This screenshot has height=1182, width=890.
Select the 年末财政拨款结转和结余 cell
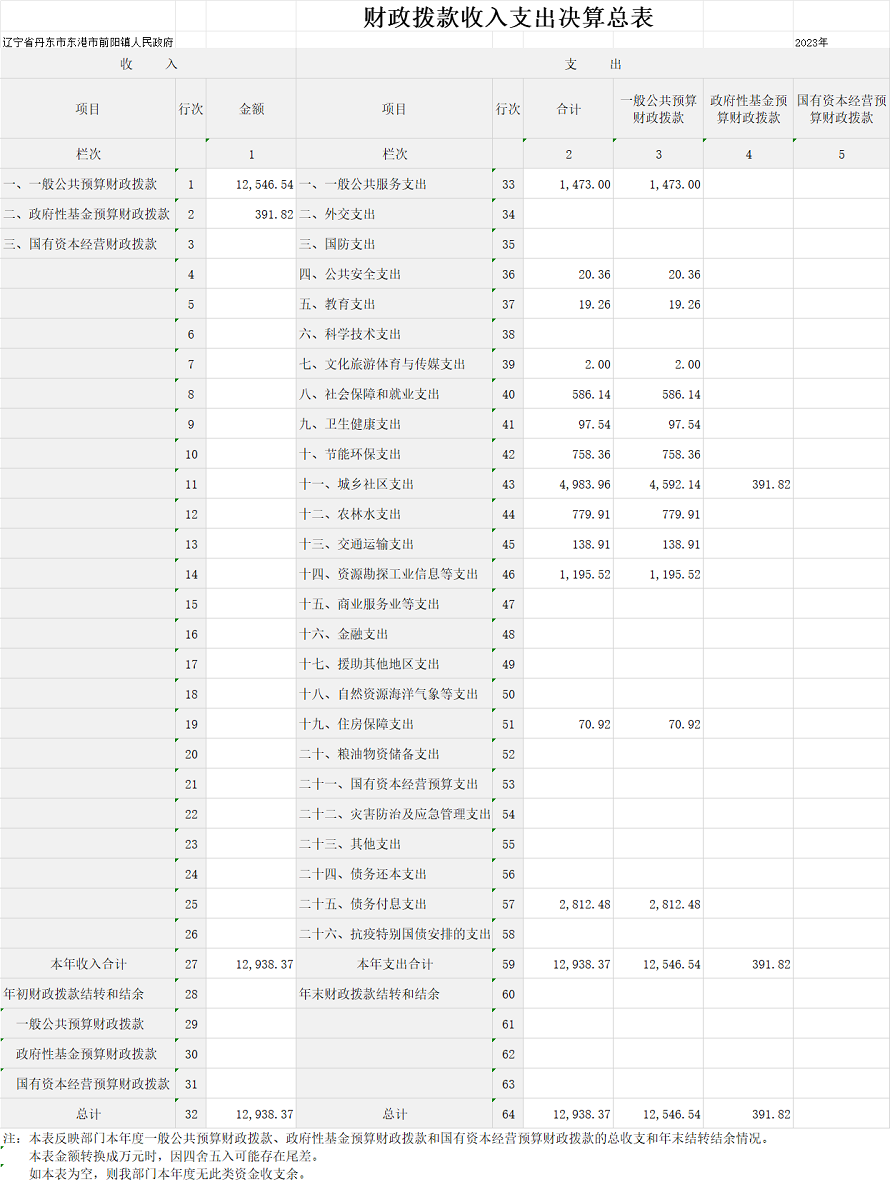394,994
